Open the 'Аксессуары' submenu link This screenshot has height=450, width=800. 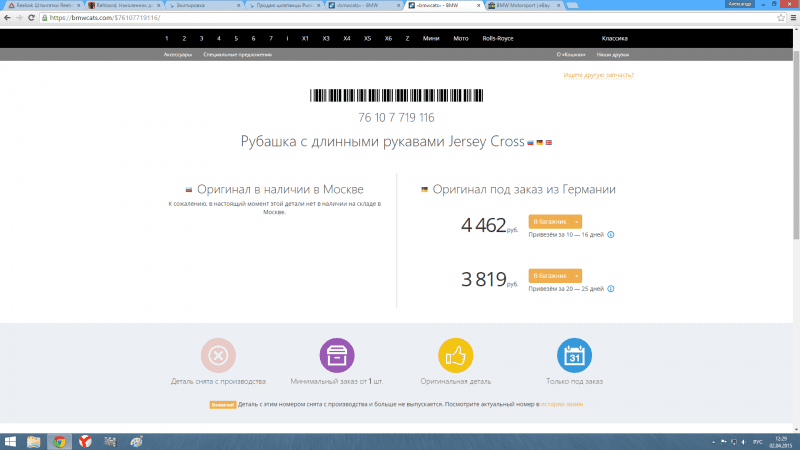(x=178, y=55)
